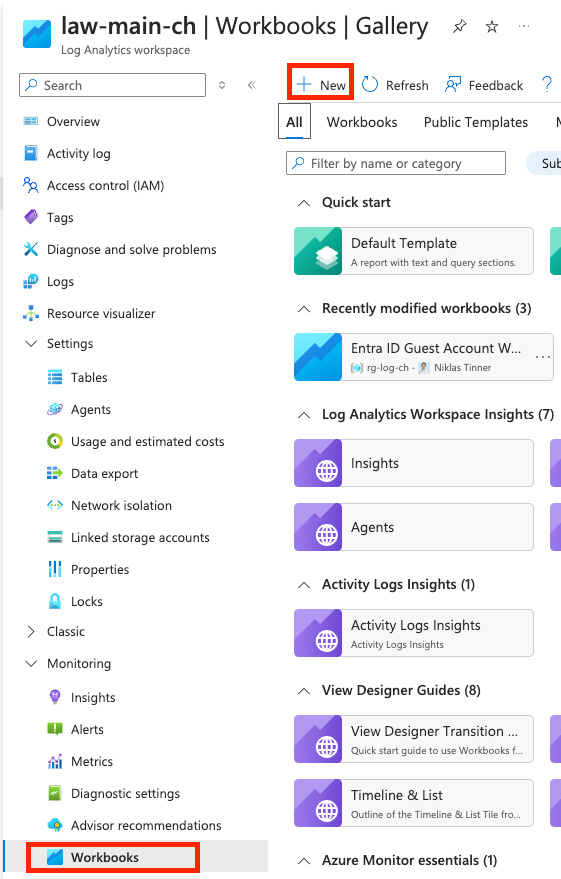This screenshot has height=879, width=561.
Task: Mark workspace as favorite with star icon
Action: [x=492, y=26]
